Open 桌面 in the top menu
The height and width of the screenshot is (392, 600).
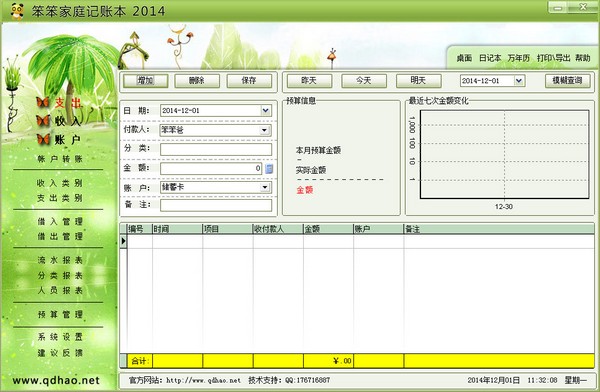(464, 58)
